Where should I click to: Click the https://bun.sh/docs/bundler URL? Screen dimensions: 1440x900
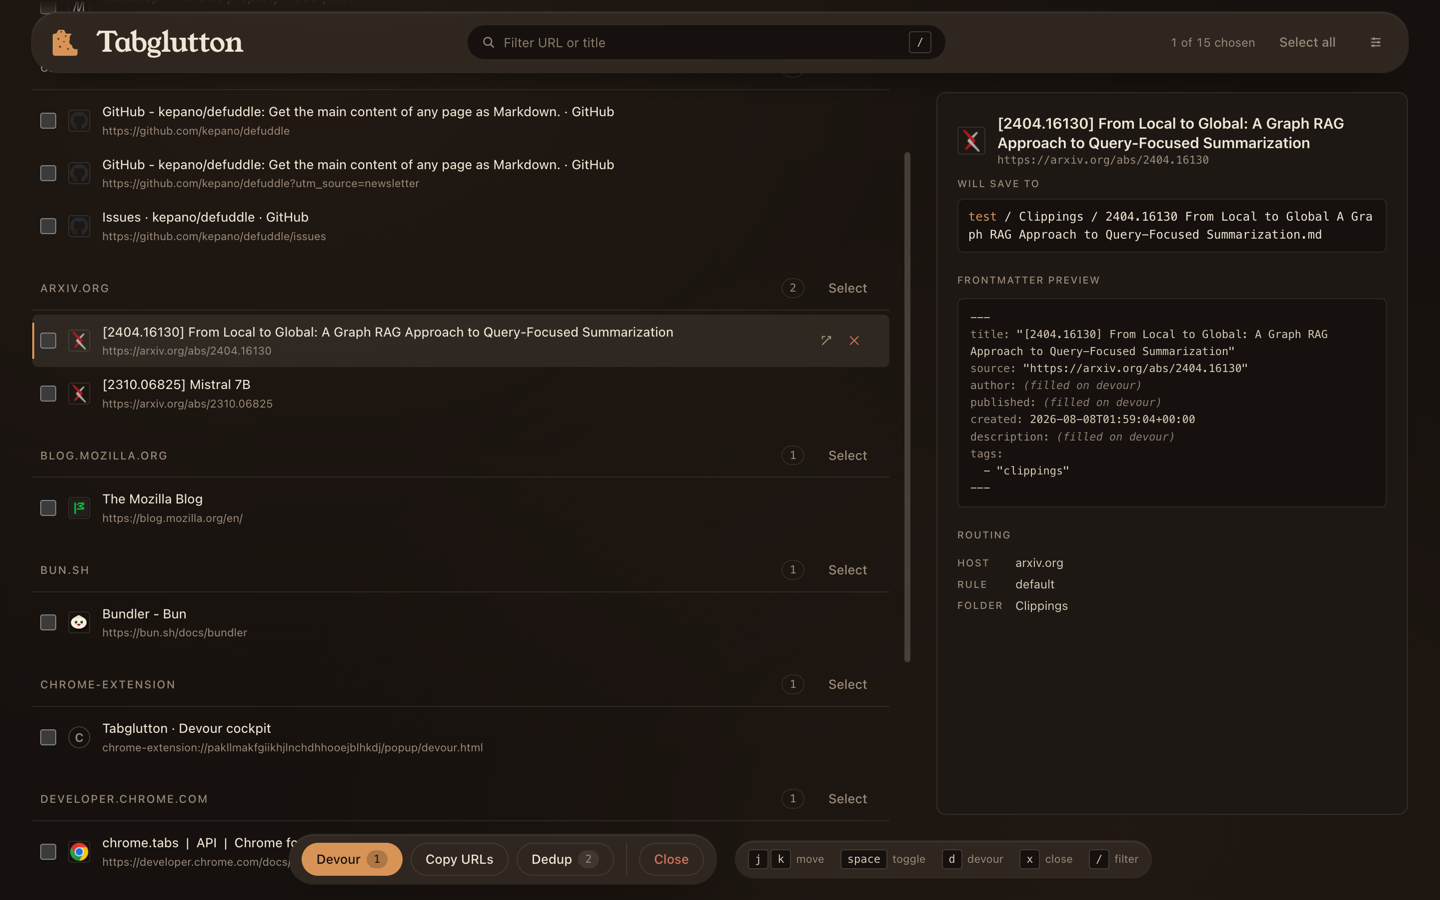[174, 633]
